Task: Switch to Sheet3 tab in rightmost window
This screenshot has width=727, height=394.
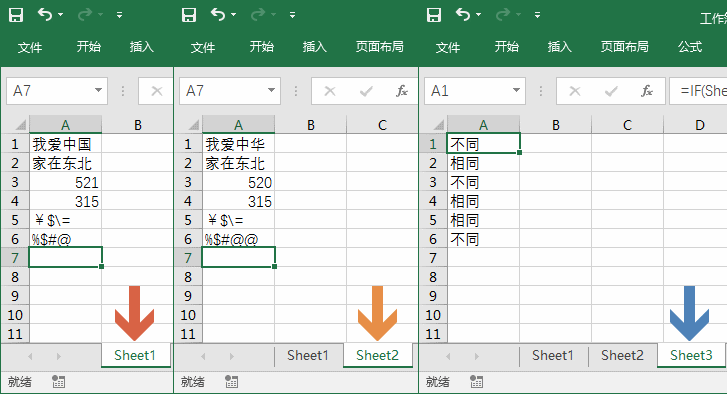Action: (691, 356)
